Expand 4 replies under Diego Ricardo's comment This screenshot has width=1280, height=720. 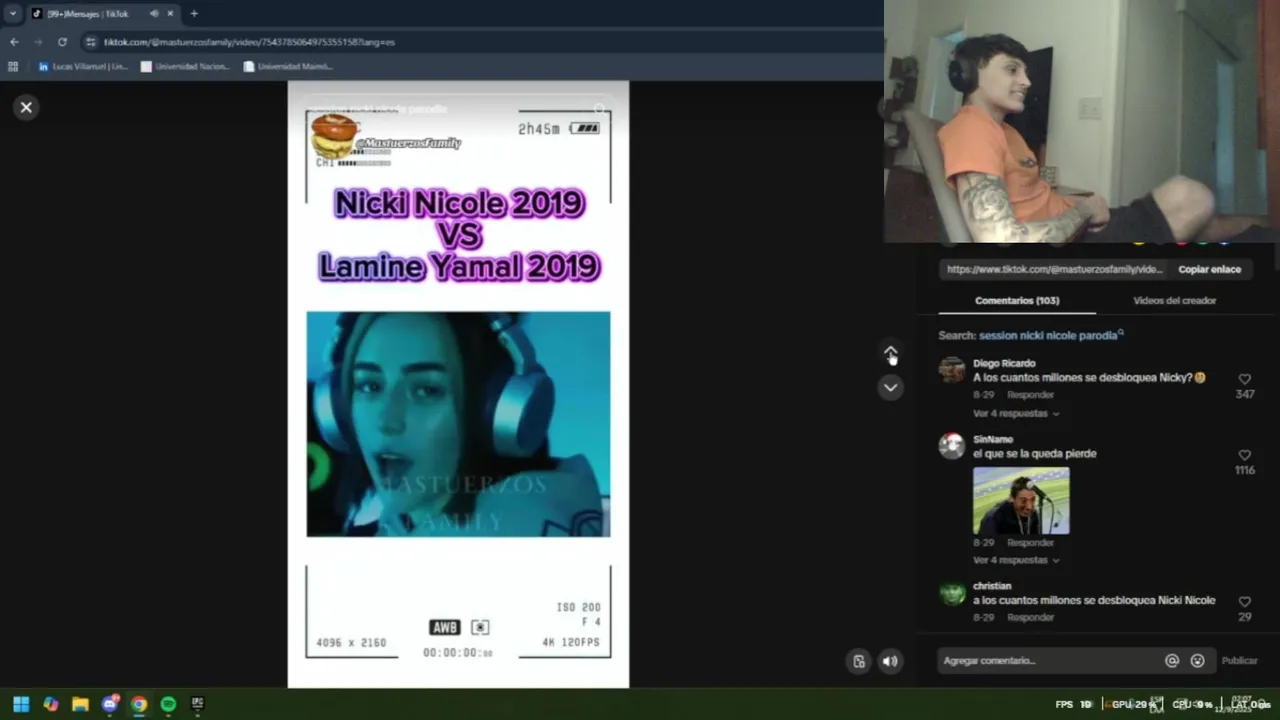pyautogui.click(x=1015, y=413)
